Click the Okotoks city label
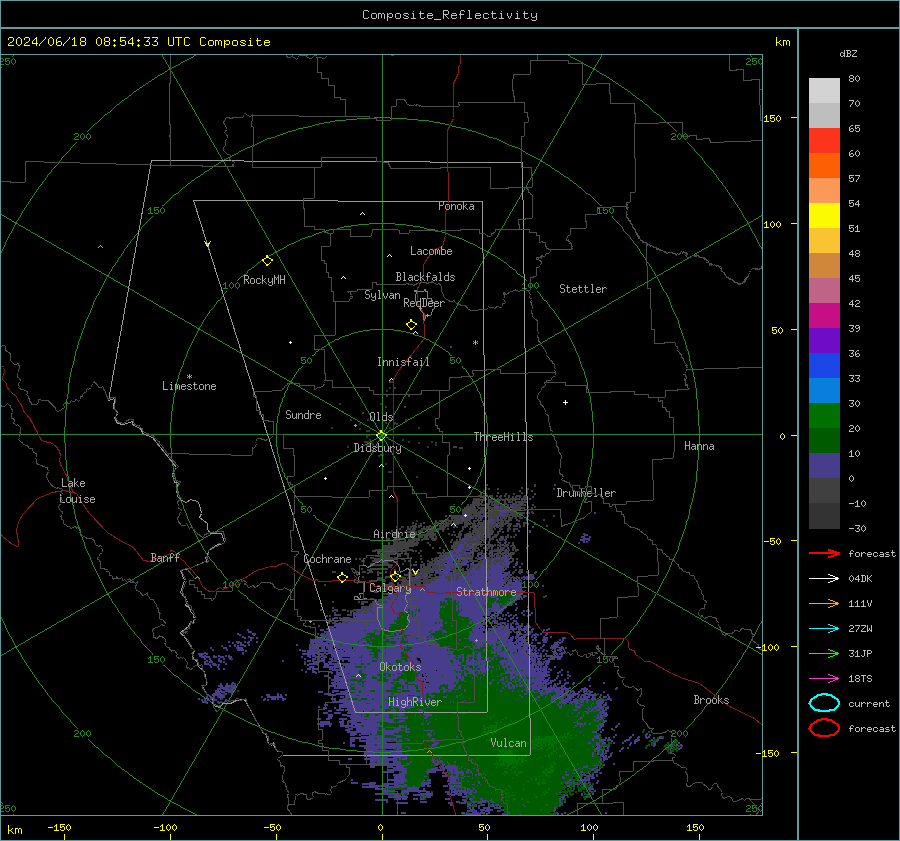900x841 pixels. pyautogui.click(x=400, y=667)
